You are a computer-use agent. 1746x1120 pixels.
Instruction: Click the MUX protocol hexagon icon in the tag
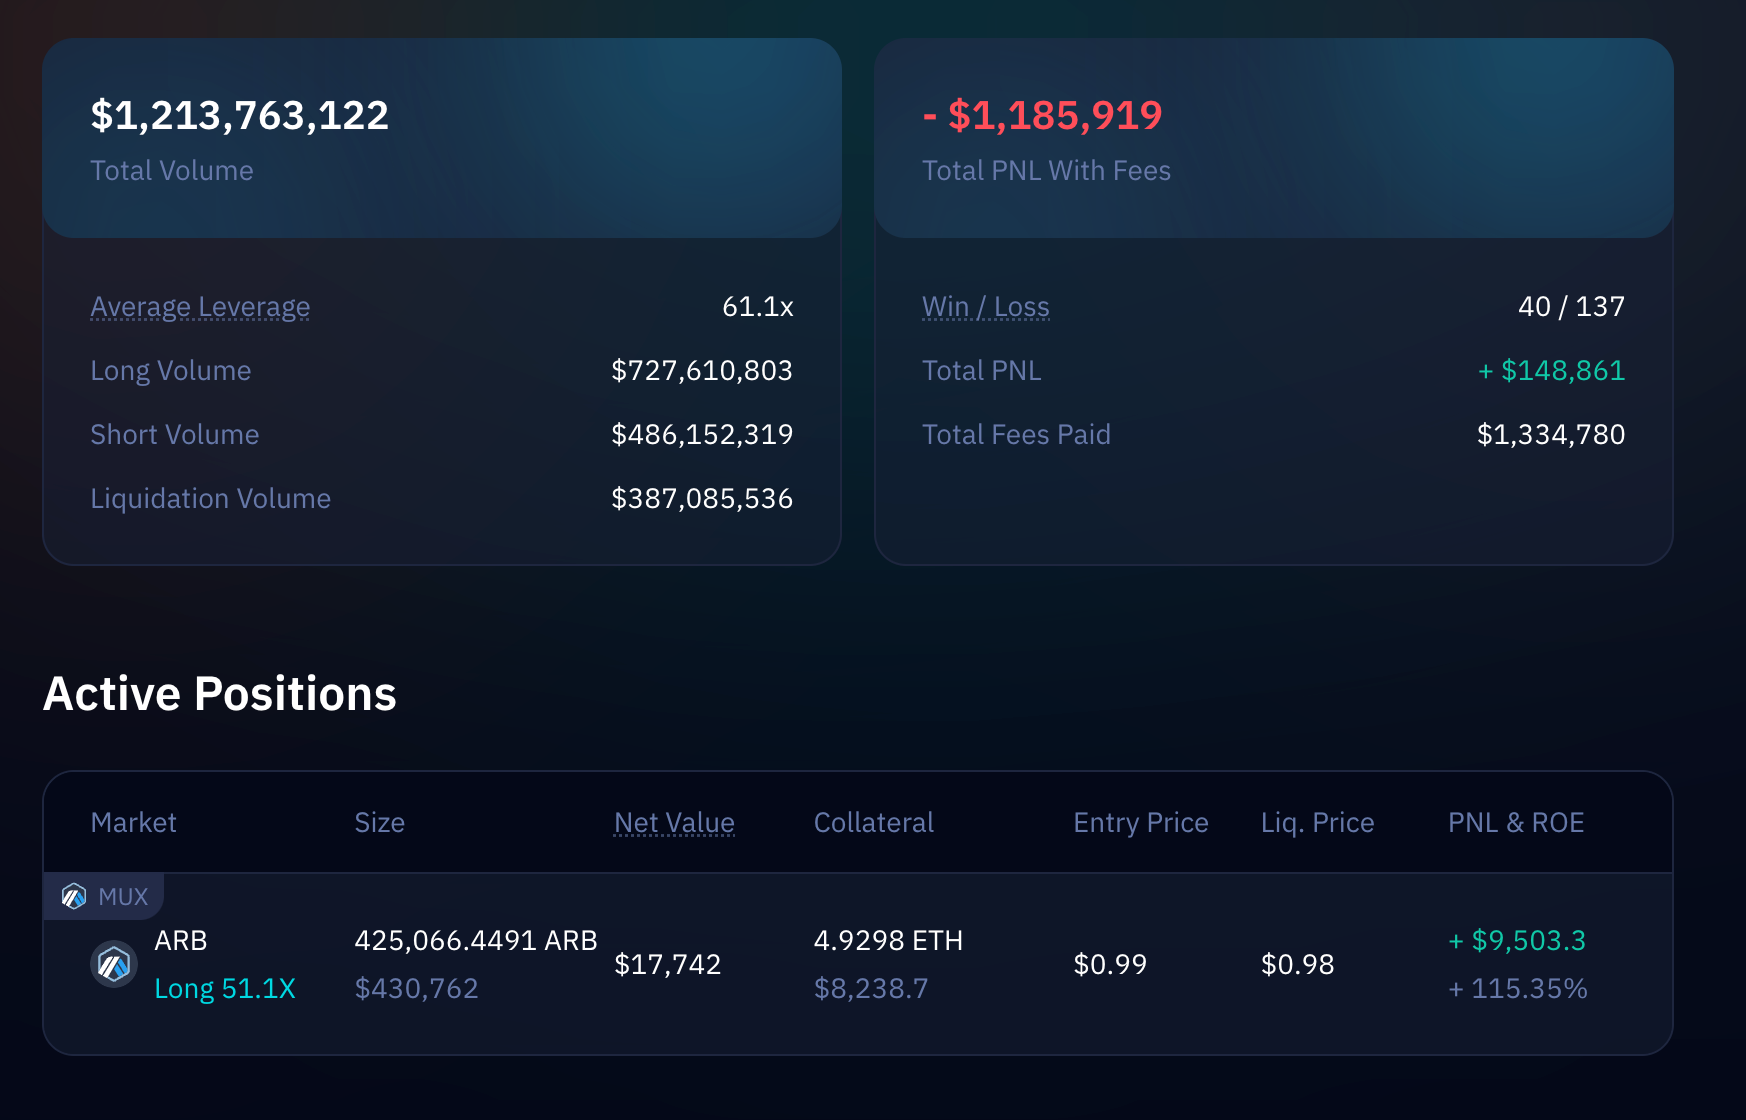75,896
